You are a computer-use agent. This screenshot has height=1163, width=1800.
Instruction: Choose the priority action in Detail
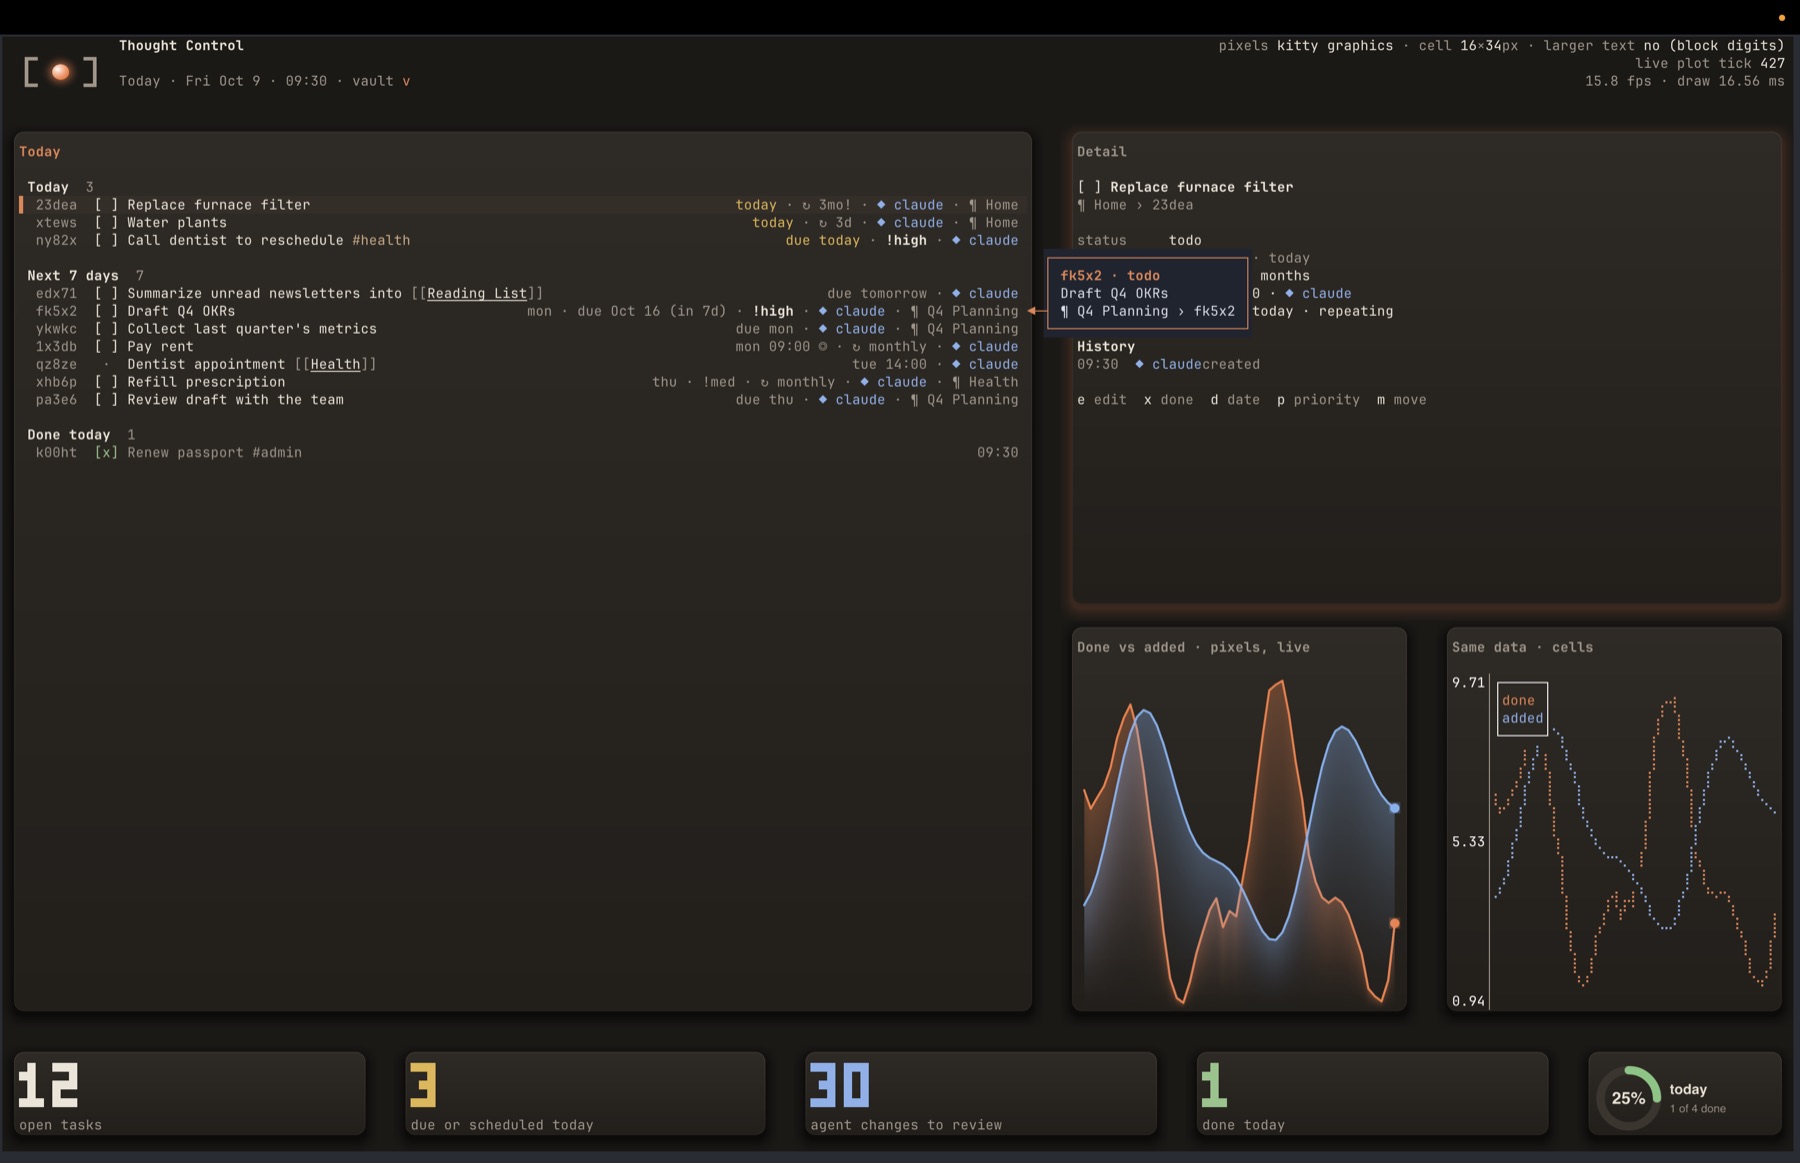coord(1318,399)
